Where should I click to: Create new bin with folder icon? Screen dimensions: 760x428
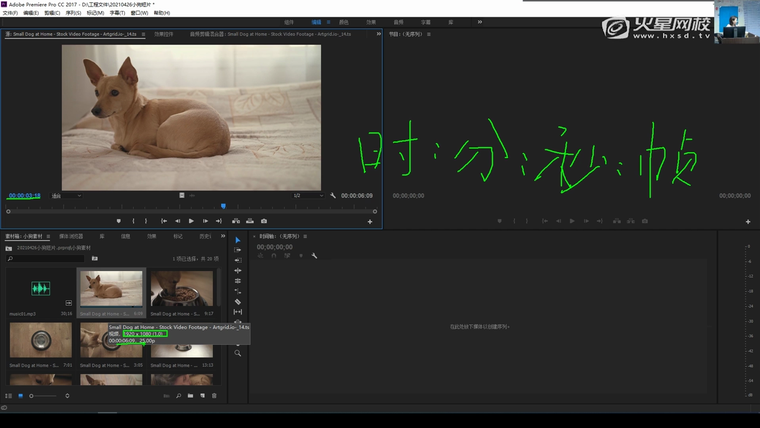tap(190, 396)
